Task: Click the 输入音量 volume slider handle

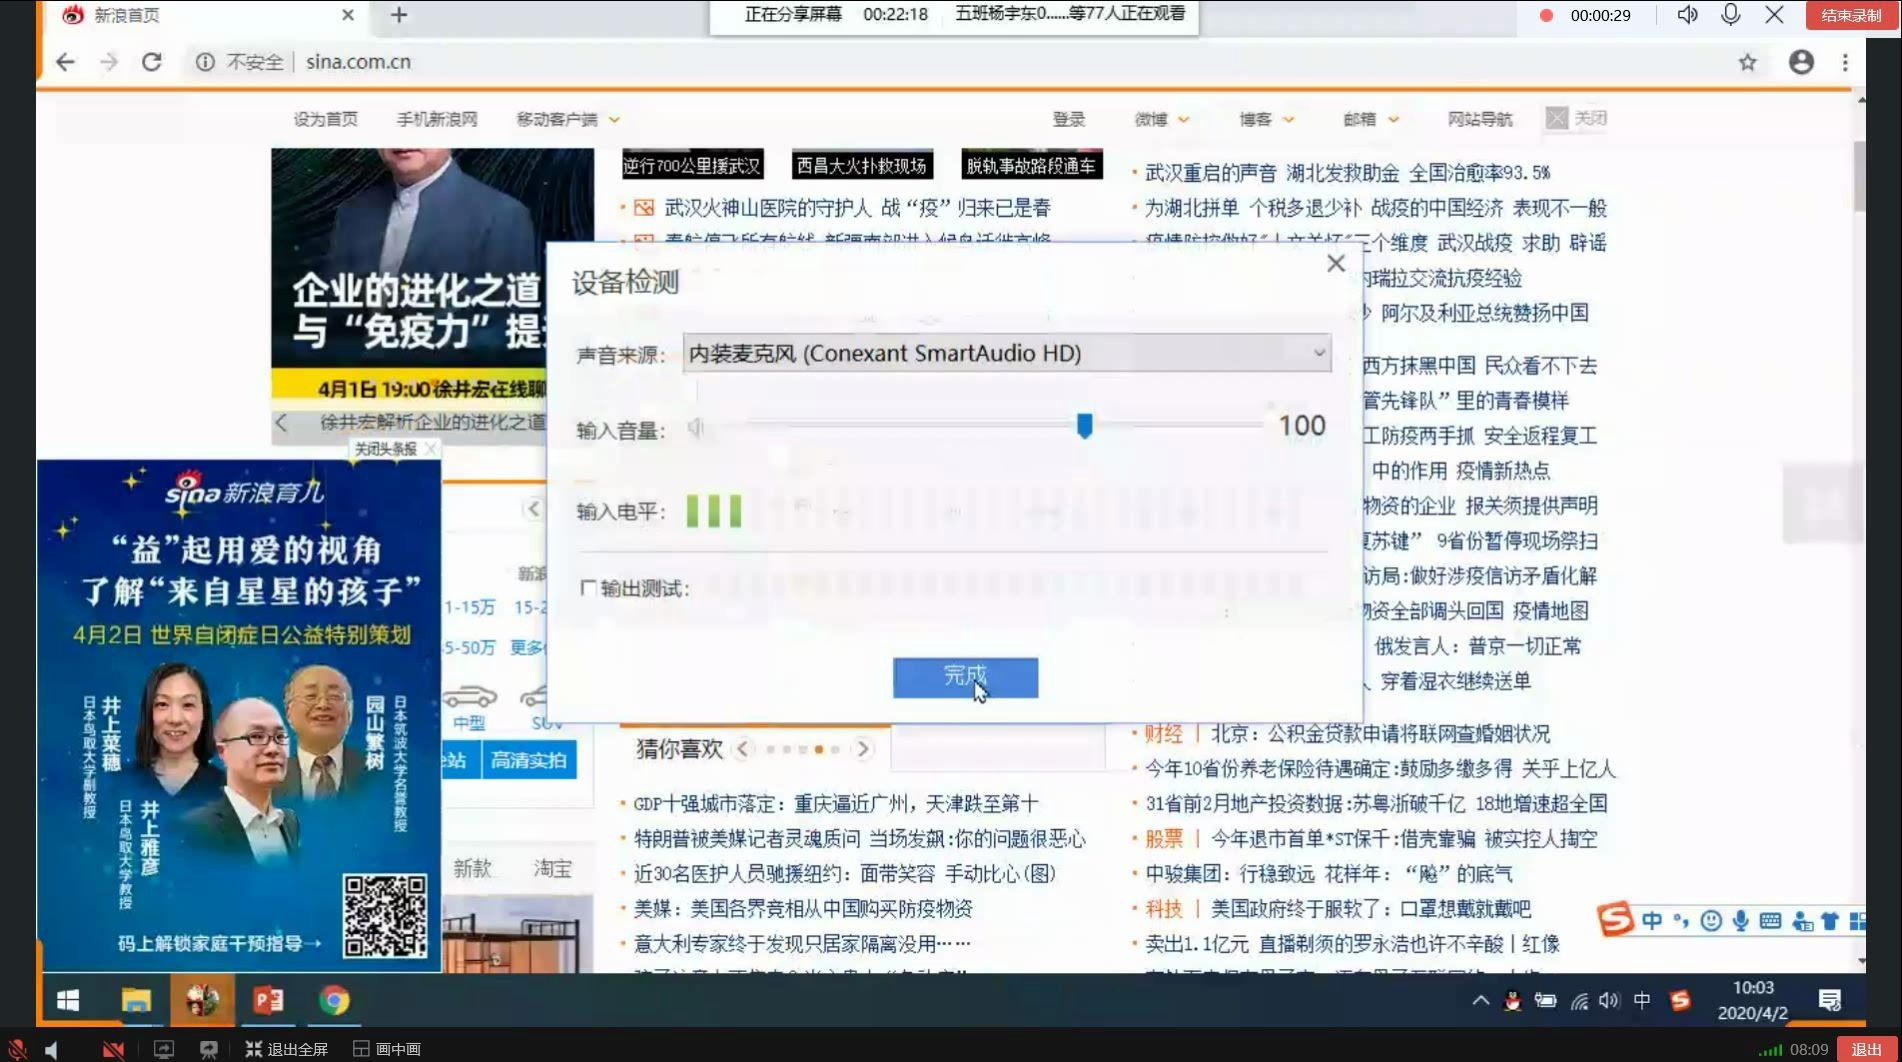Action: pos(1084,426)
